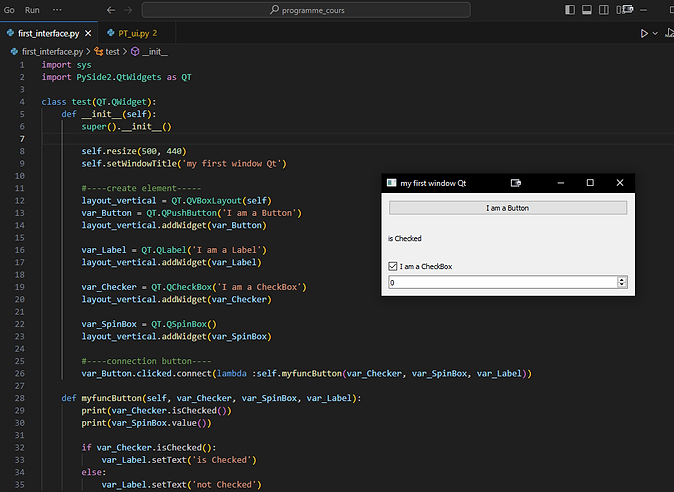Switch to the first_interface.py tab
This screenshot has width=674, height=492.
(x=48, y=33)
